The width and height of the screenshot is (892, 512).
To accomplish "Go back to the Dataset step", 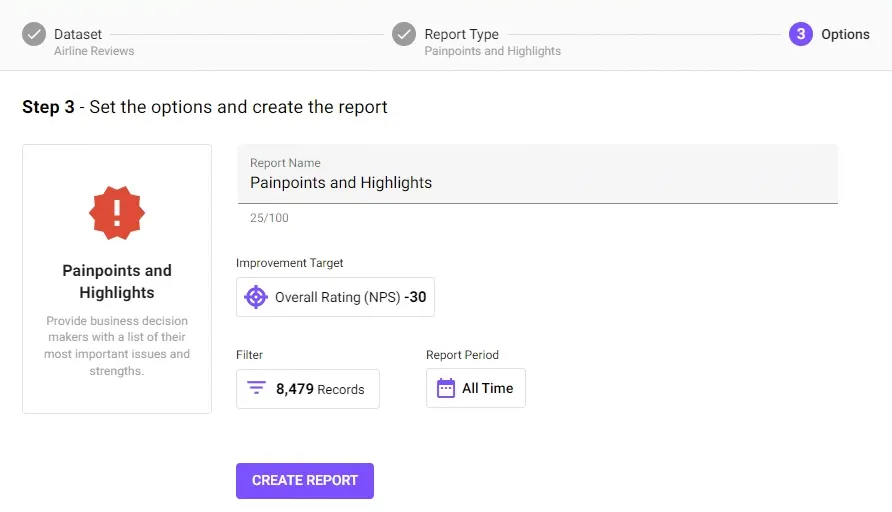I will (x=78, y=34).
